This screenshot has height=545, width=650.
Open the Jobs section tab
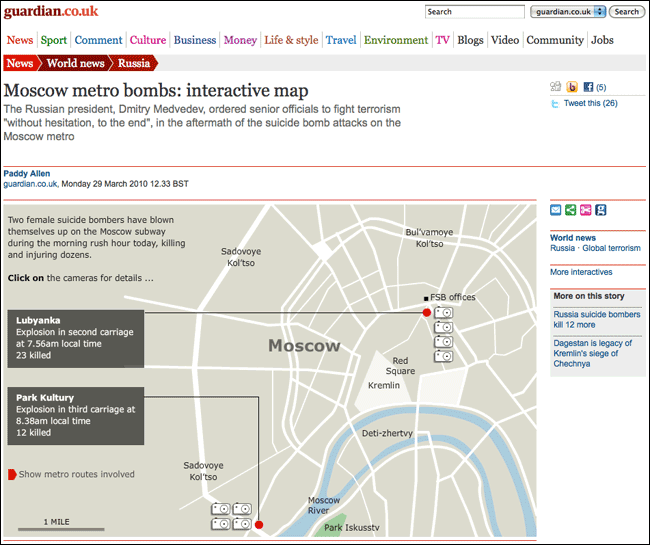[602, 40]
